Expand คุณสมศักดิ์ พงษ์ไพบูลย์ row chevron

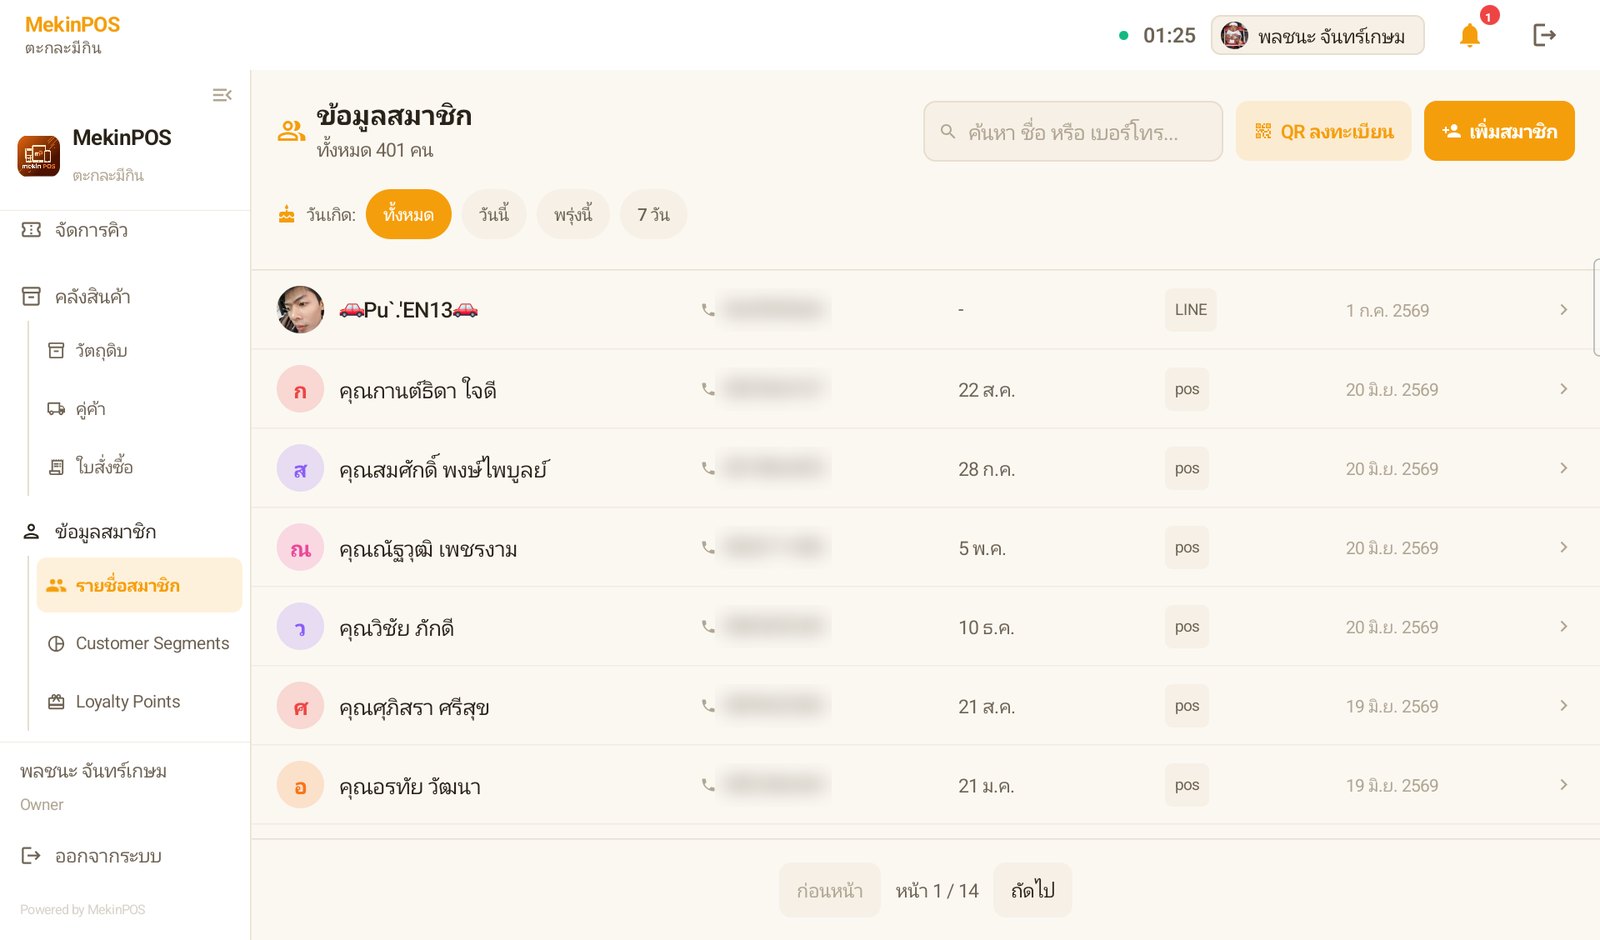click(x=1563, y=468)
